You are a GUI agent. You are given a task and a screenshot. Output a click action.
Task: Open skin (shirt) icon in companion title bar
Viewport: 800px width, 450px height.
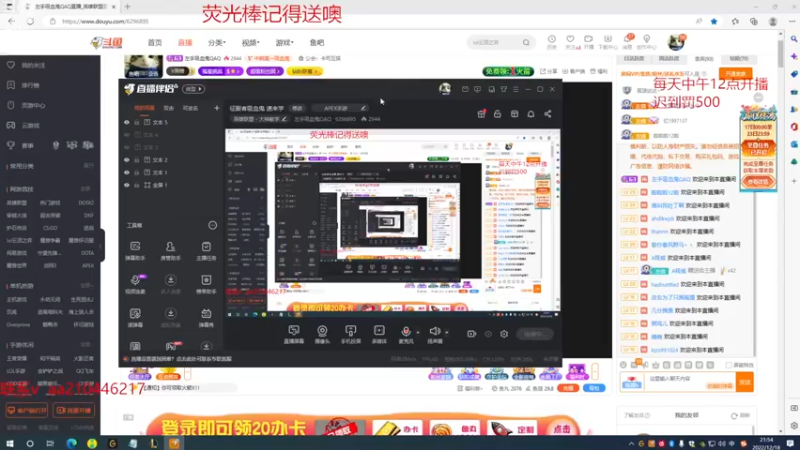pos(504,89)
